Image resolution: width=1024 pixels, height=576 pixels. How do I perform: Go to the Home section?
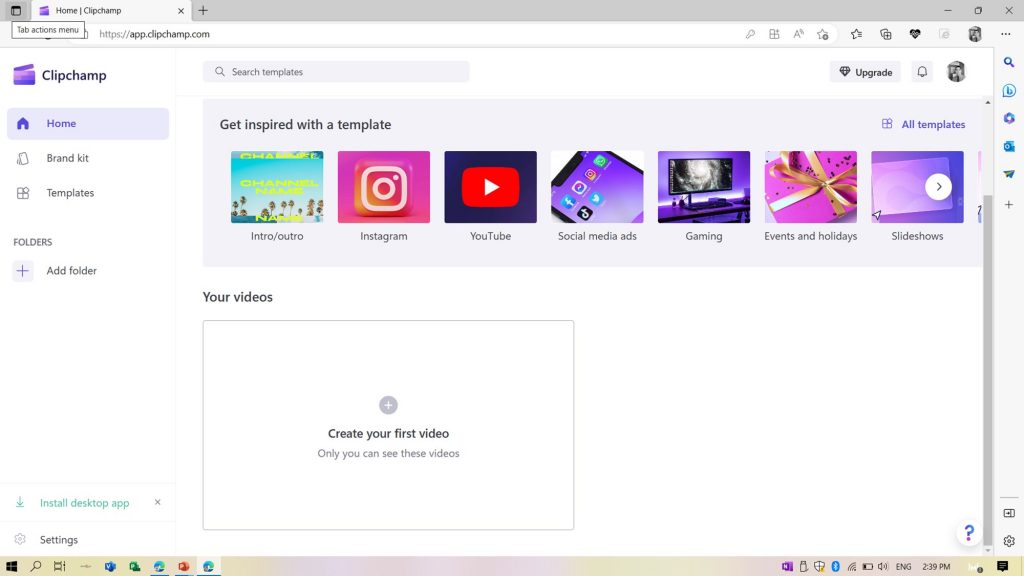point(88,123)
